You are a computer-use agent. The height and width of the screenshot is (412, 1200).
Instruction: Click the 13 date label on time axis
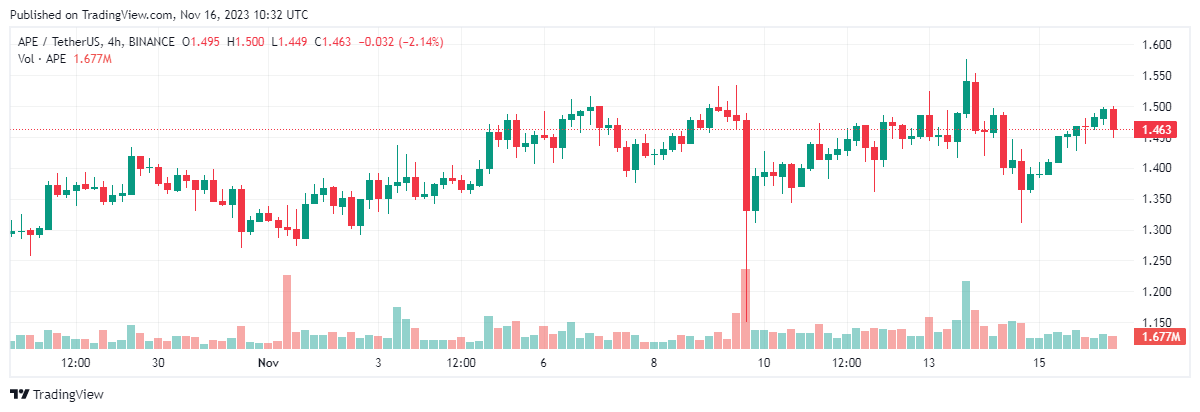[x=930, y=362]
